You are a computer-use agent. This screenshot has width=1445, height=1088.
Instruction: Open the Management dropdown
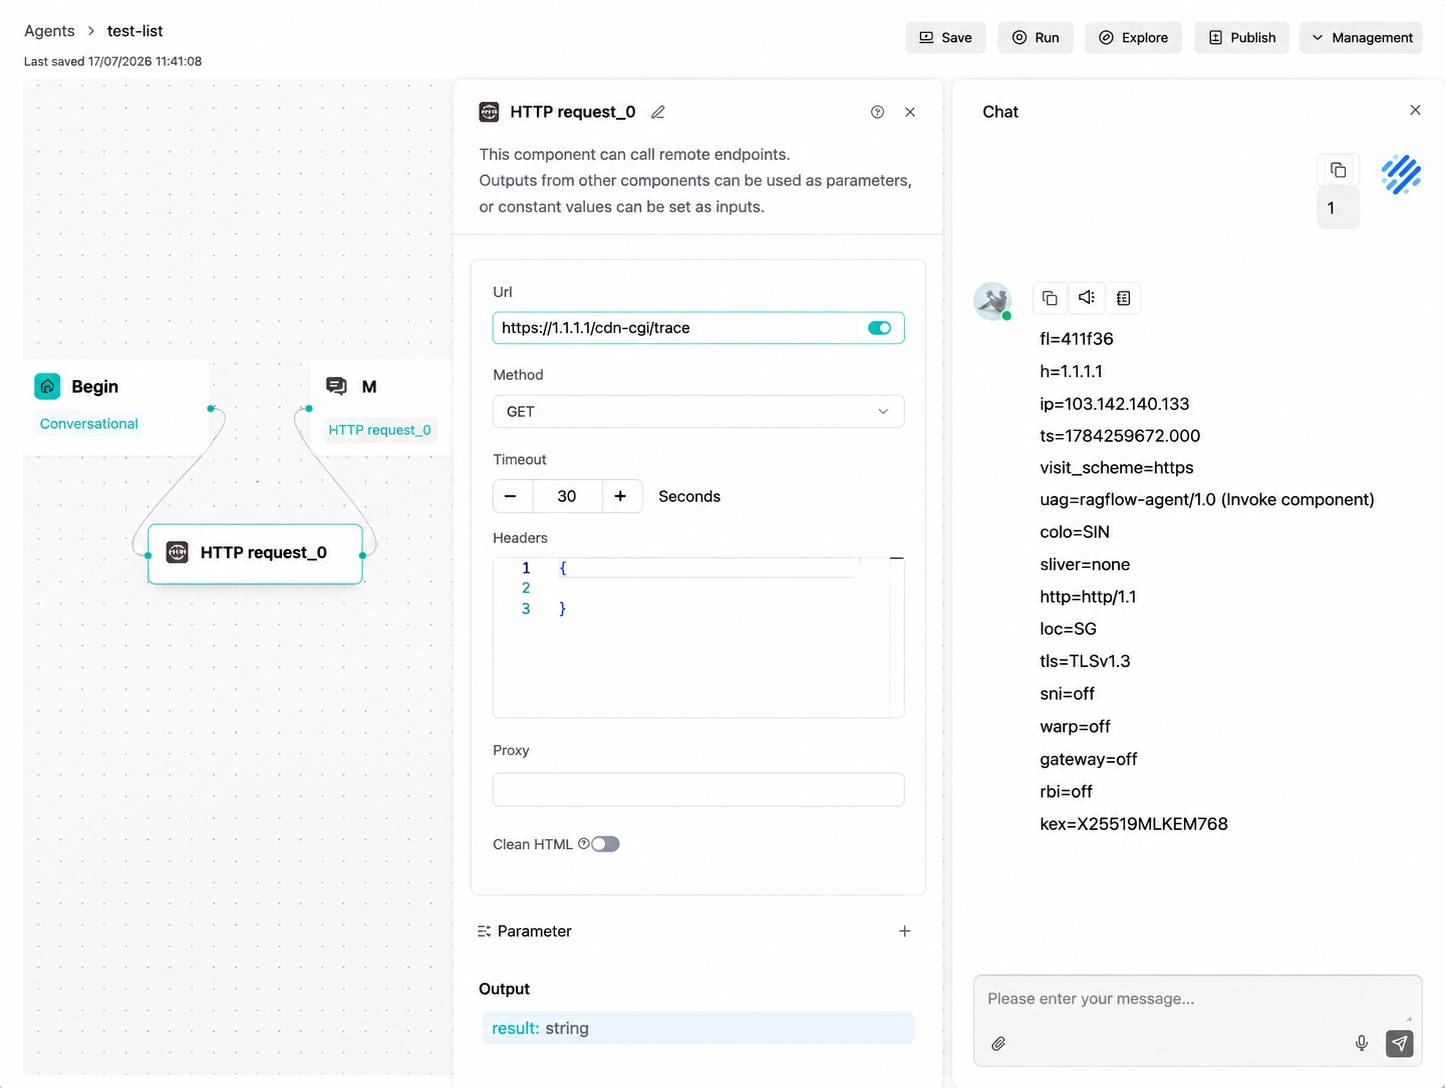[x=1361, y=37]
